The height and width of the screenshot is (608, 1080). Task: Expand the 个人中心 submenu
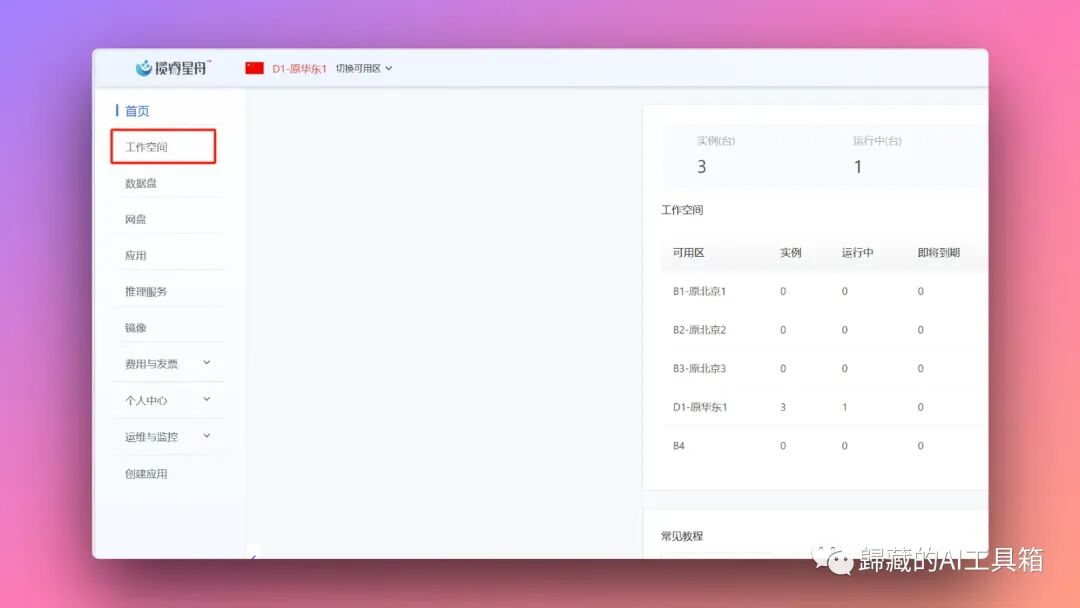coord(167,400)
